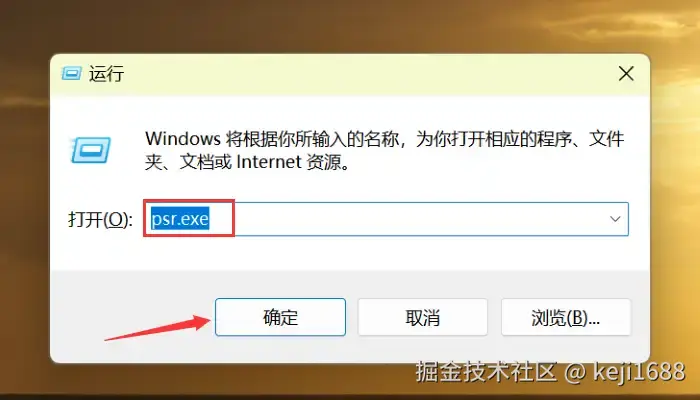
Task: Click the red arrow pointing to 确定
Action: [157, 328]
